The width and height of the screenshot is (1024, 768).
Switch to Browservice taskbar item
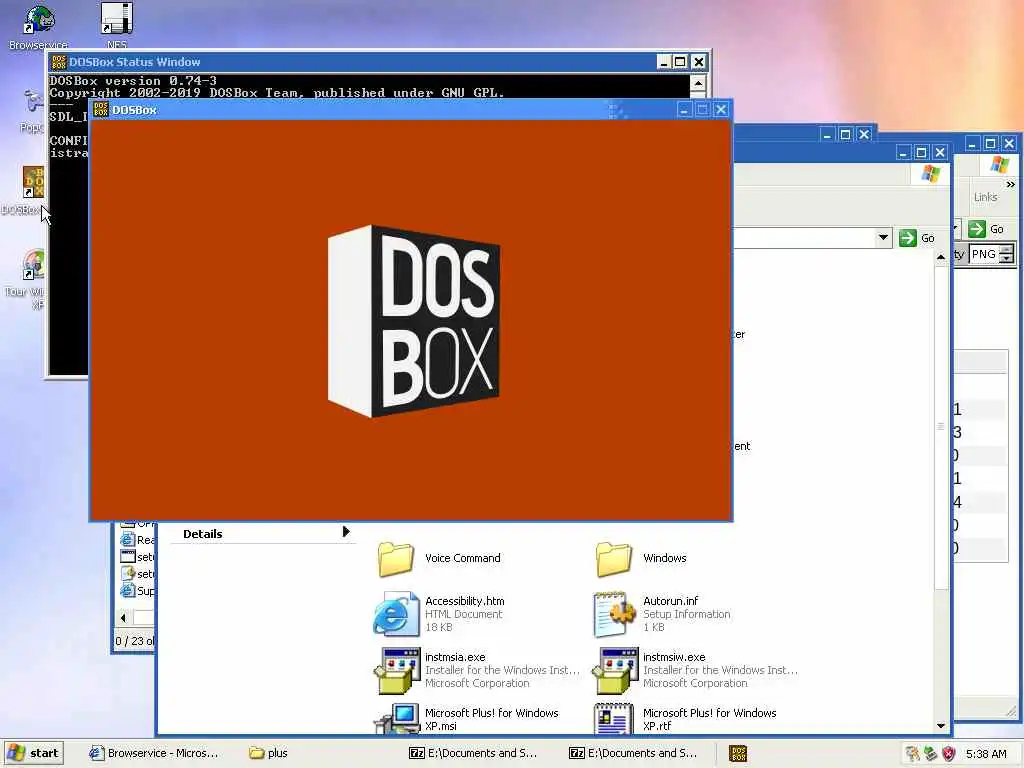[x=154, y=753]
